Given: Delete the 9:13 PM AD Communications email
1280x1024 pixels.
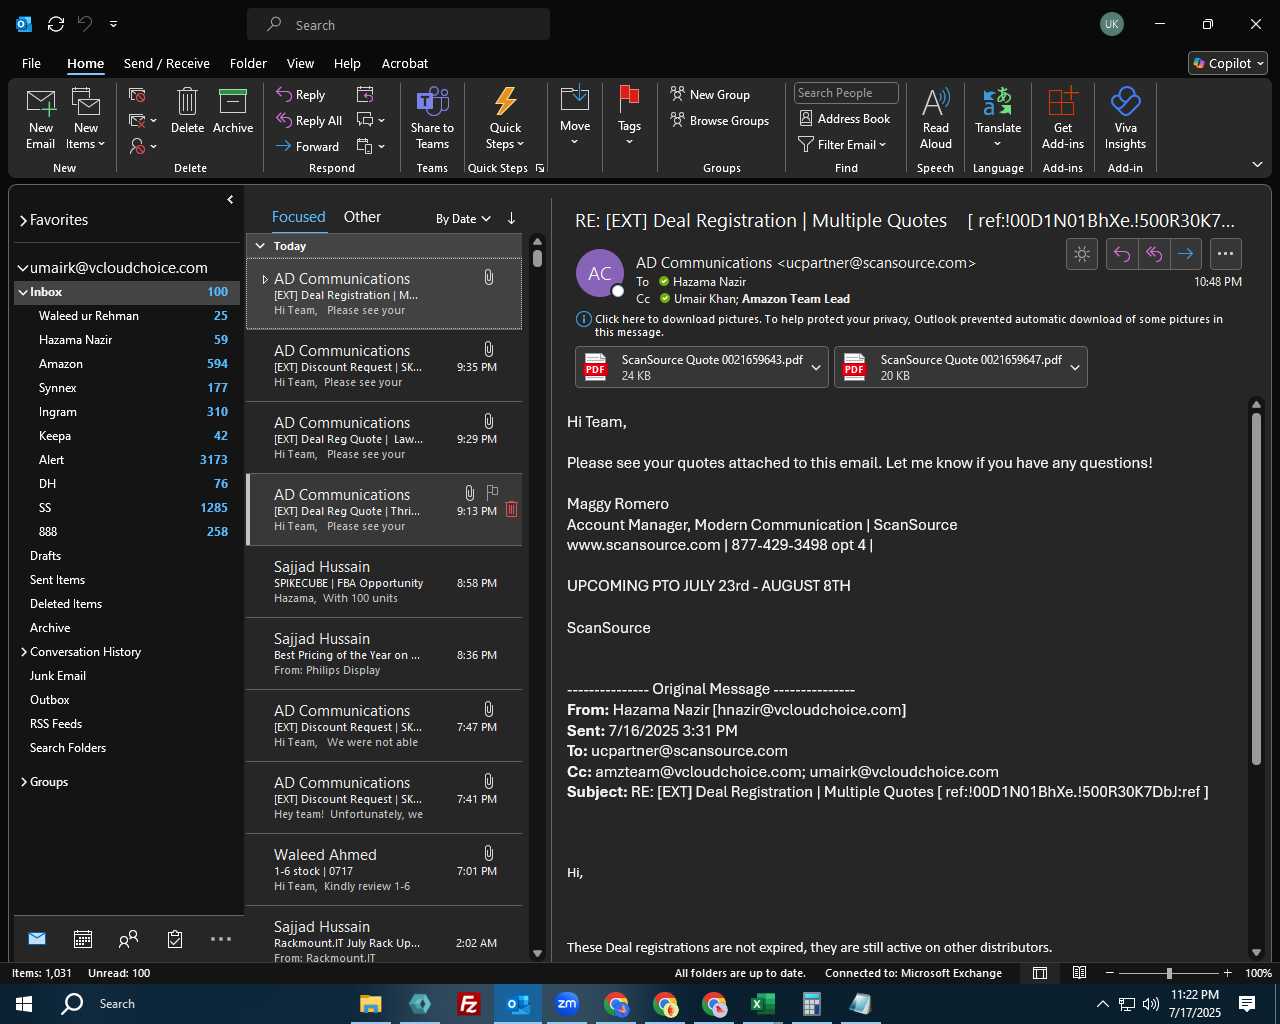Looking at the screenshot, I should [x=512, y=509].
